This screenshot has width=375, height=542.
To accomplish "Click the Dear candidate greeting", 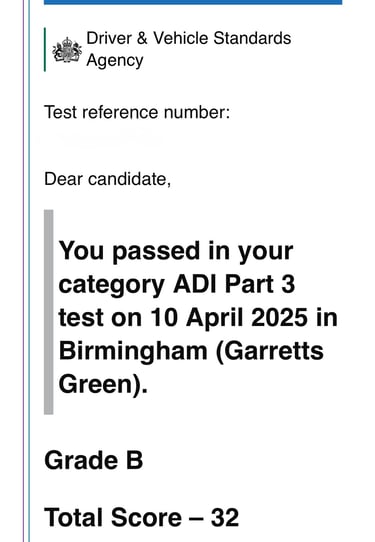I will pyautogui.click(x=107, y=179).
